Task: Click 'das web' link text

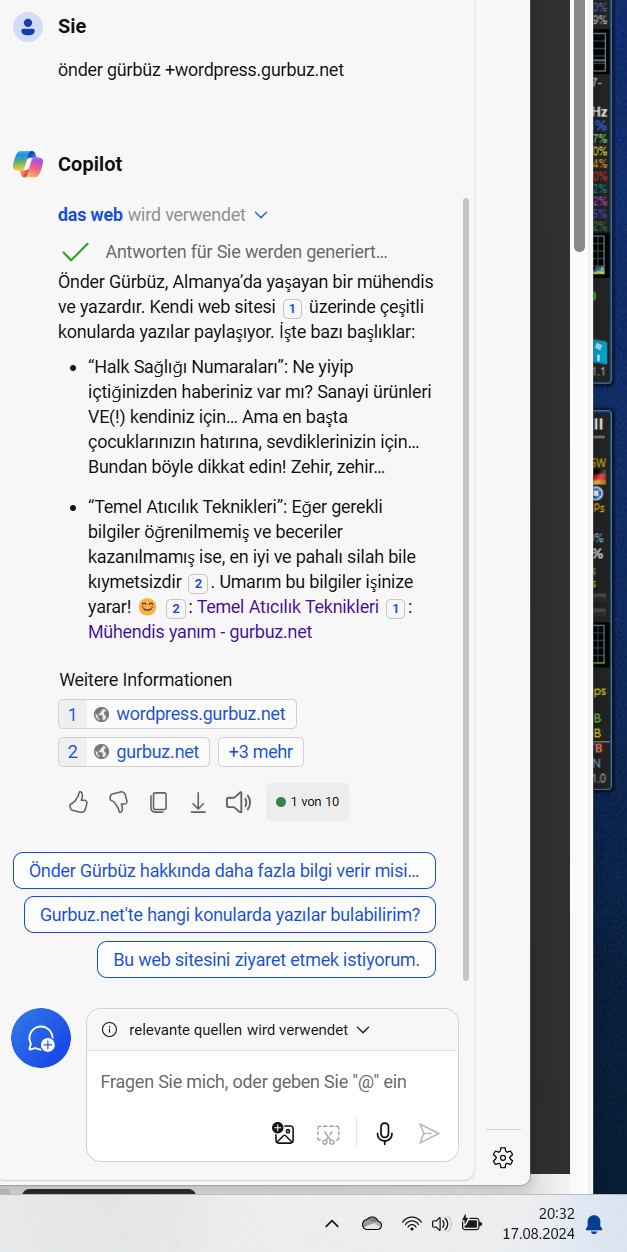Action: click(x=90, y=215)
